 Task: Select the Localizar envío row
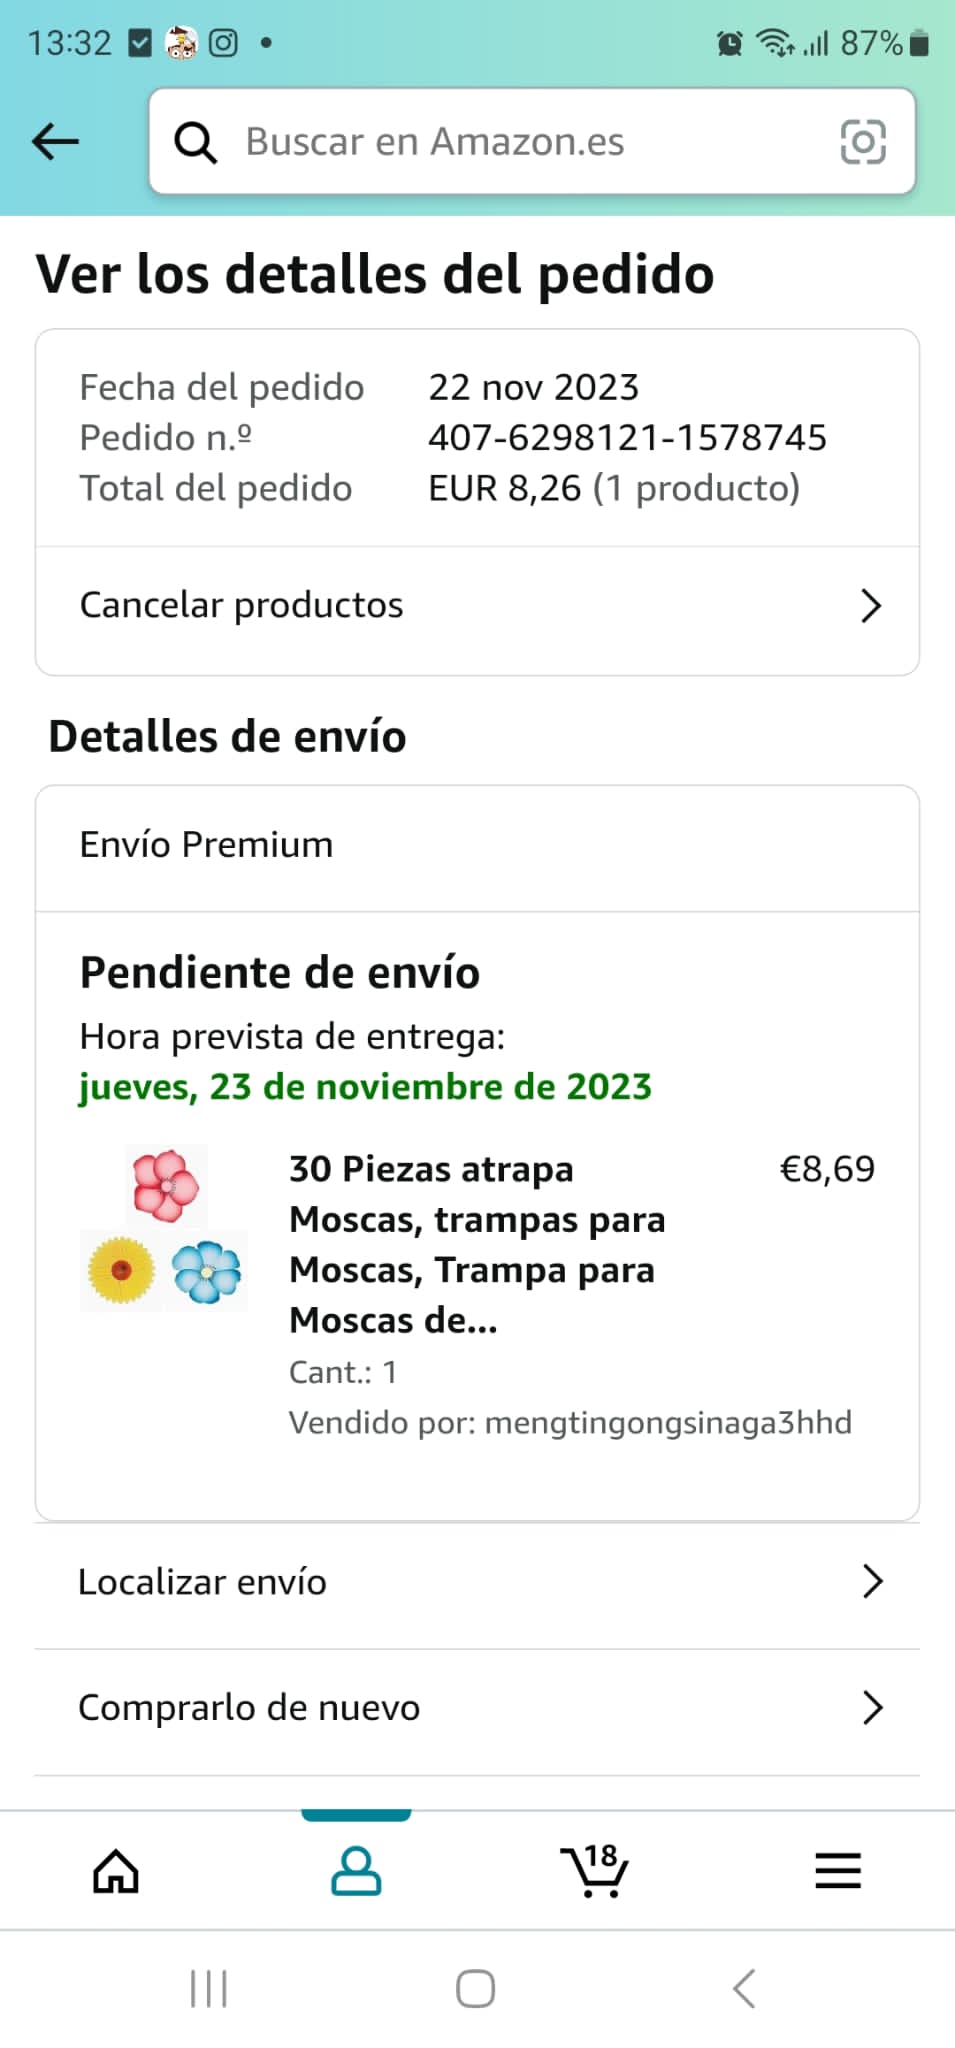pos(203,1582)
